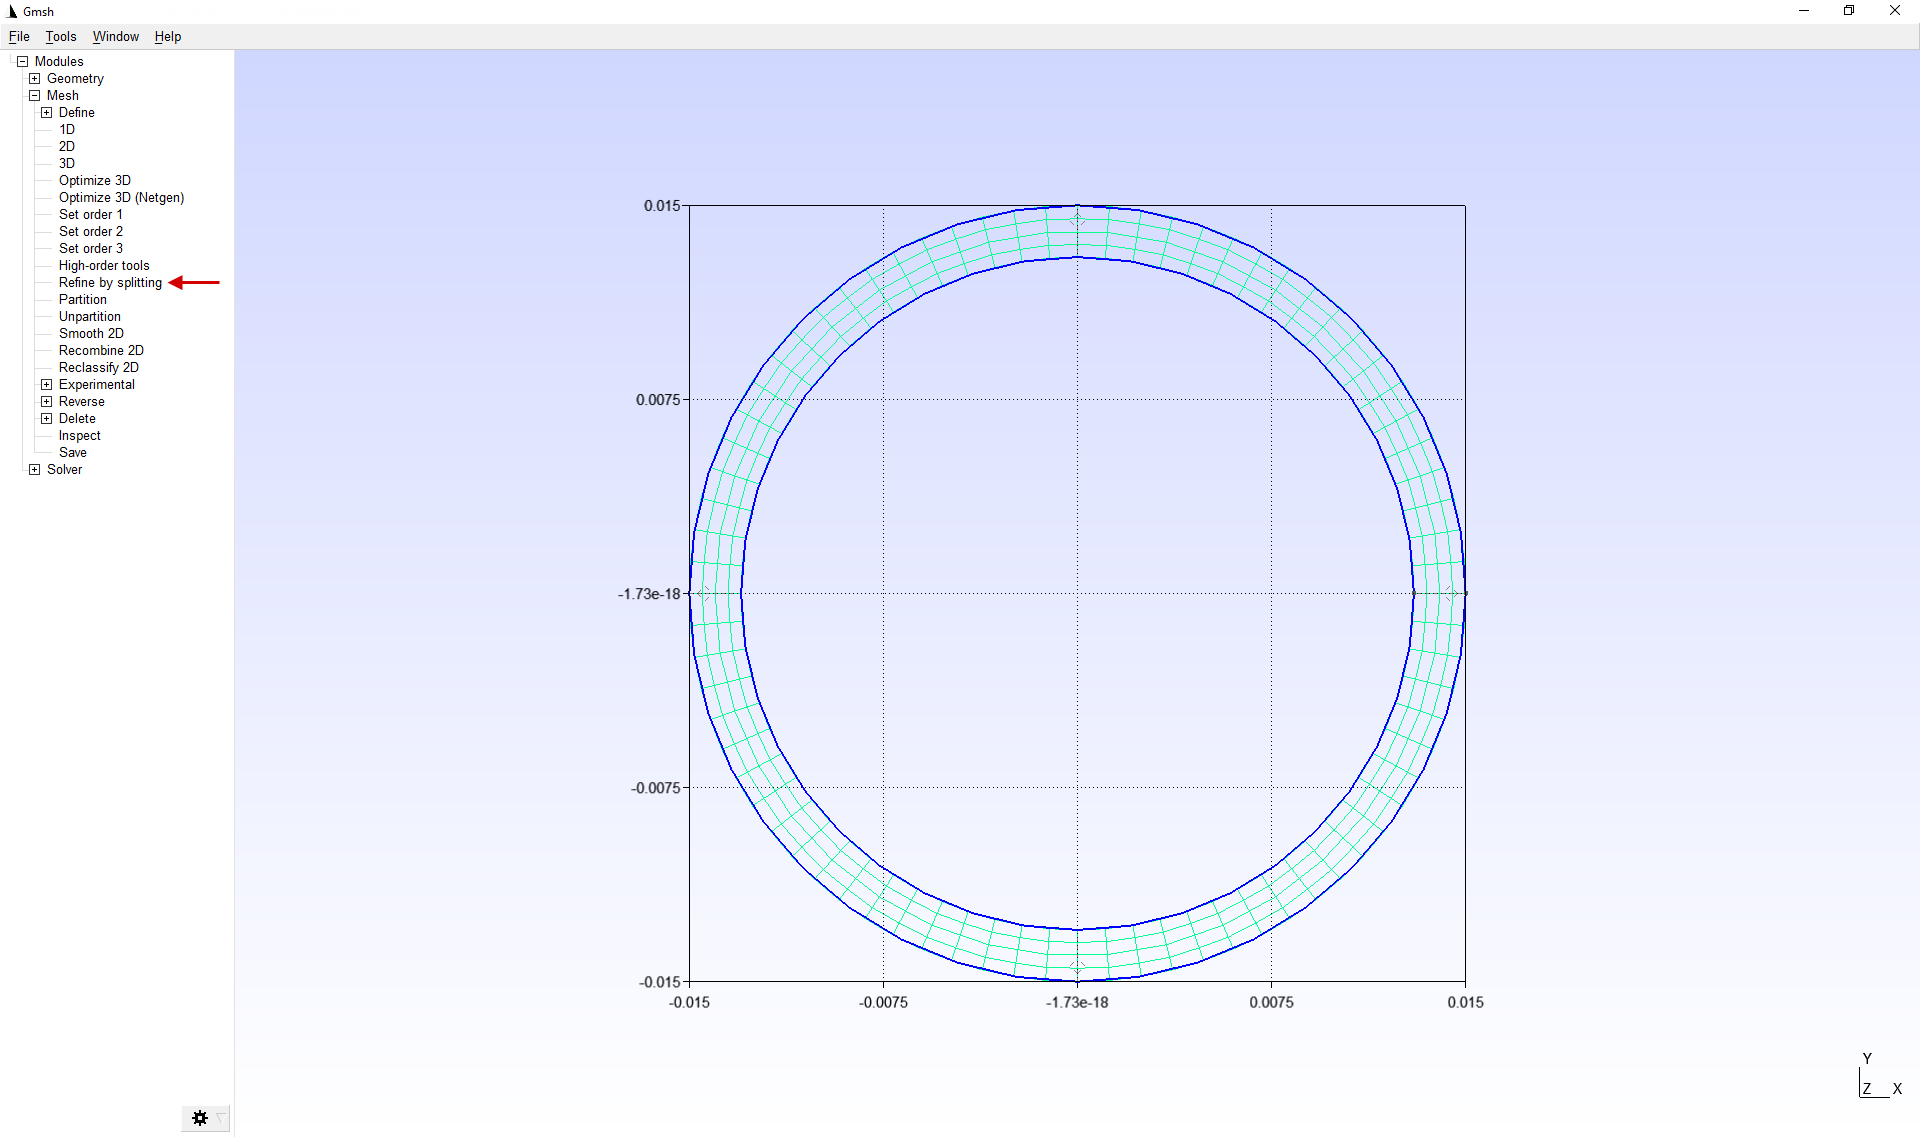Viewport: 1920px width, 1137px height.
Task: Expand the Delete tree node
Action: click(47, 418)
